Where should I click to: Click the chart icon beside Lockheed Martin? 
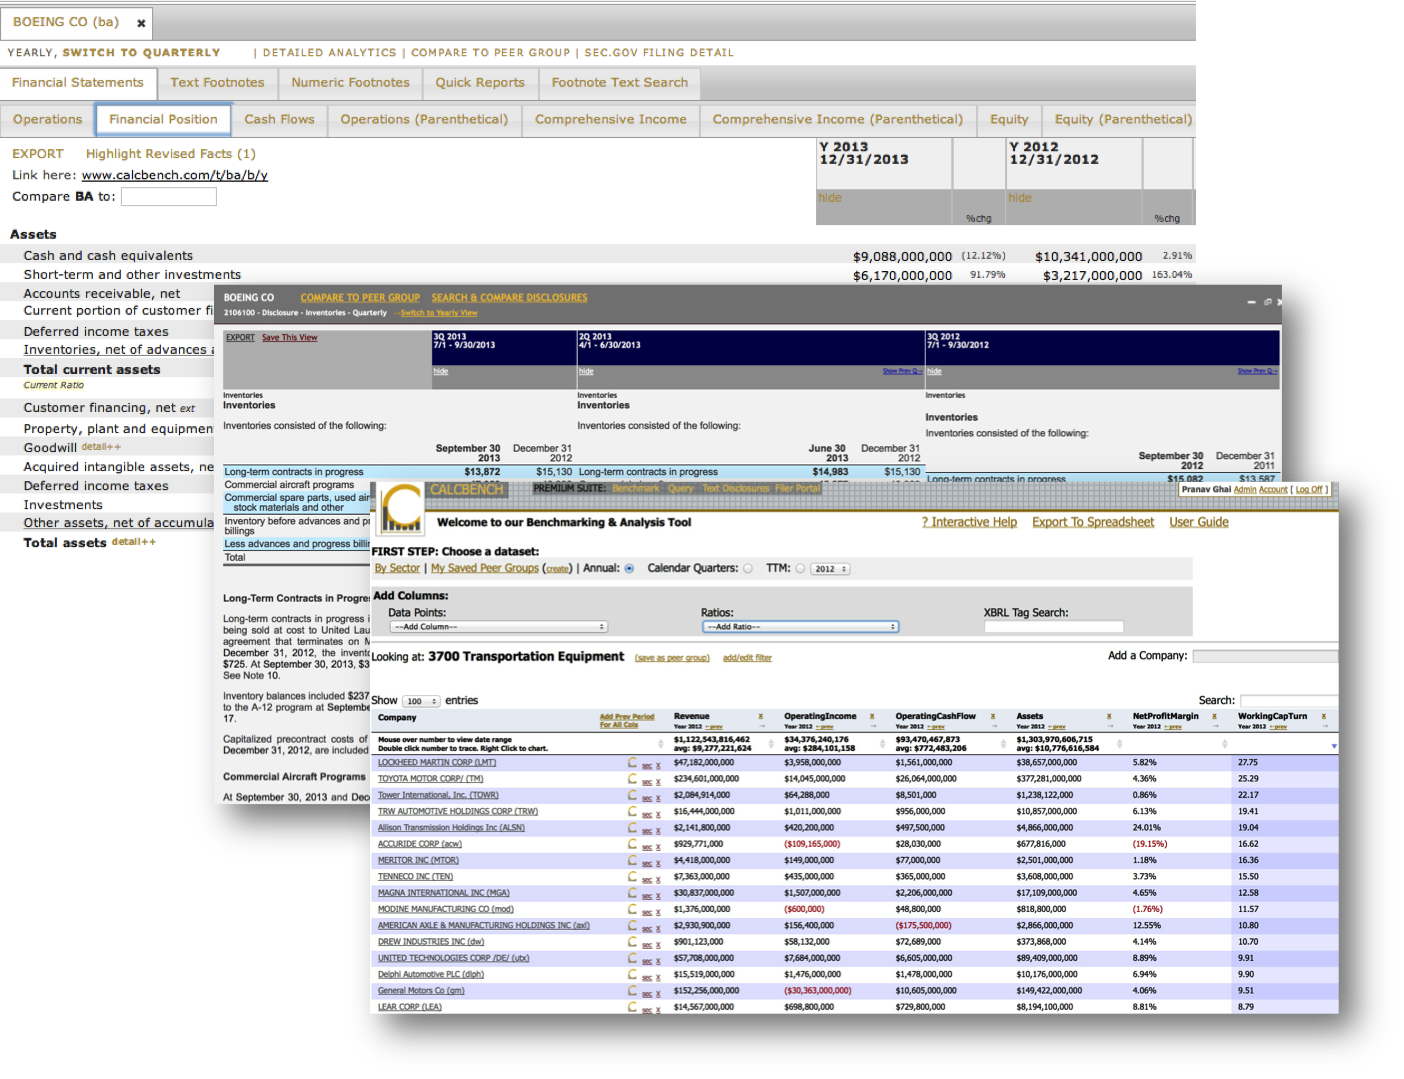tap(632, 762)
